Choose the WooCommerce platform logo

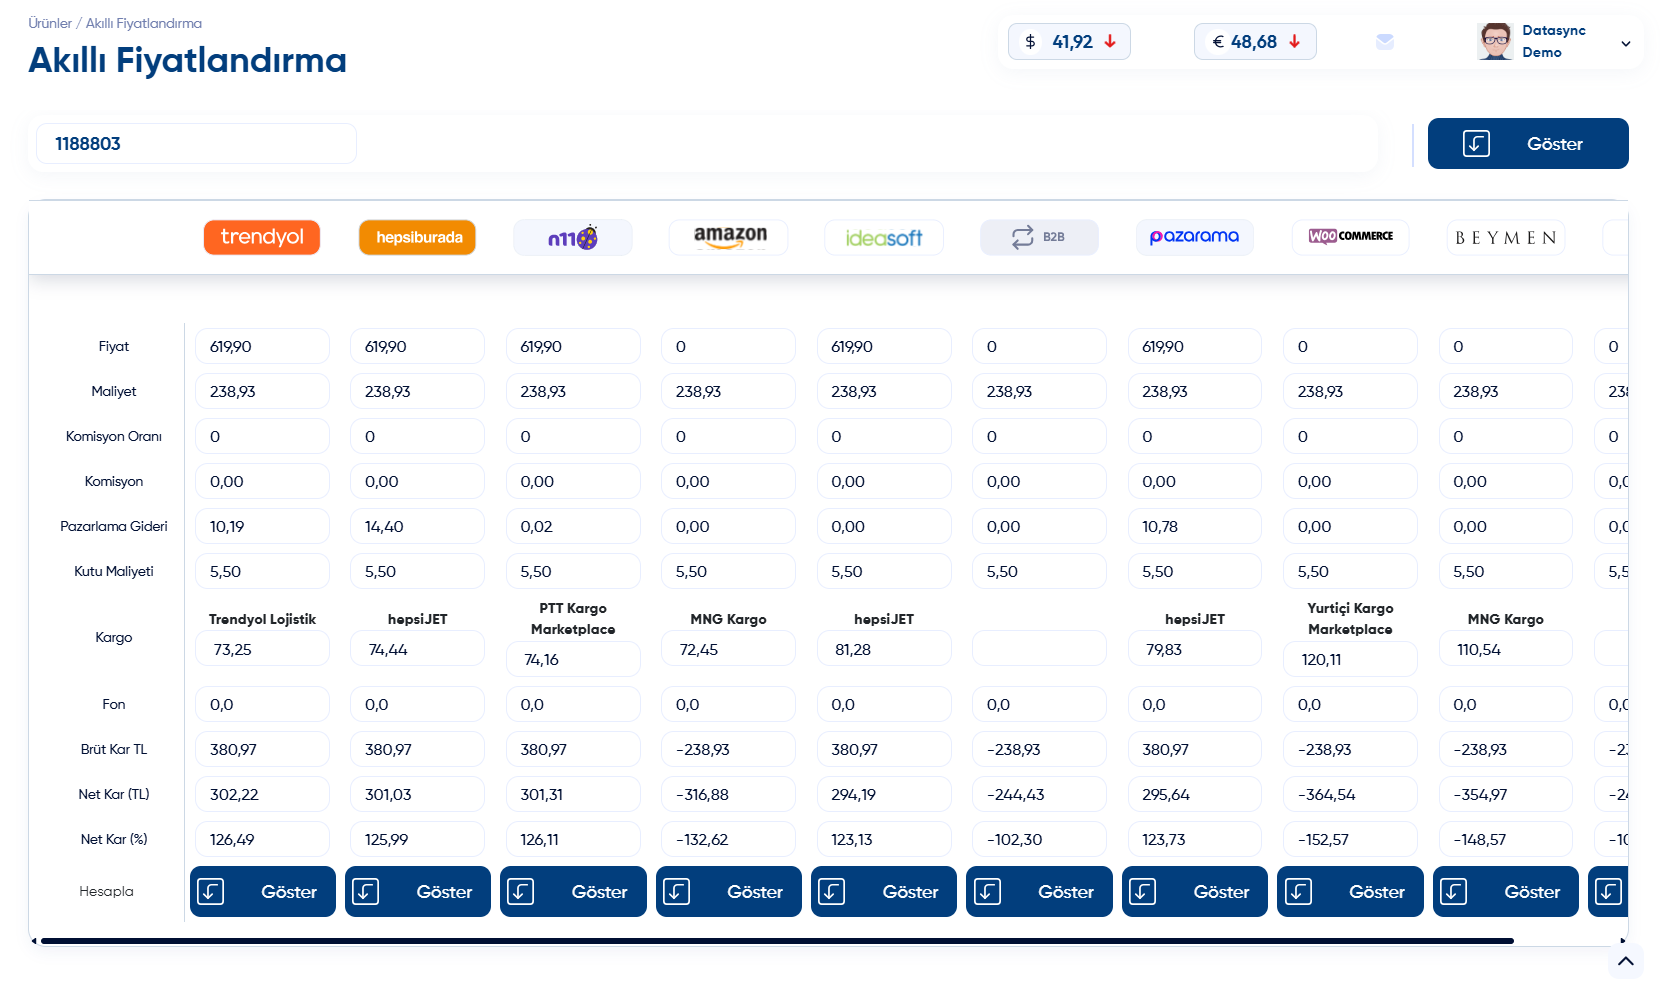[1350, 237]
